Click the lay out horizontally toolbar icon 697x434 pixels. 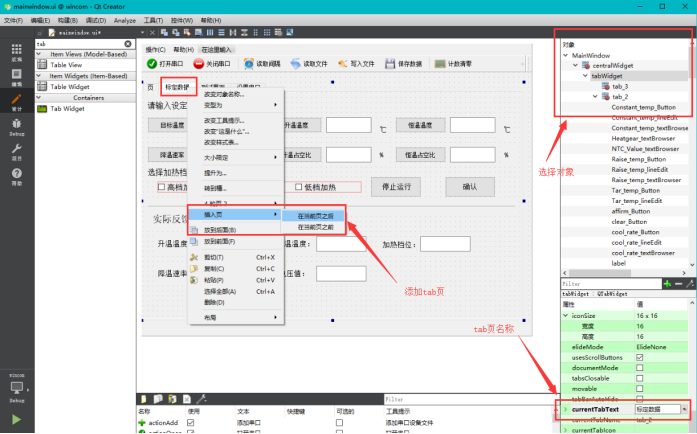(210, 32)
